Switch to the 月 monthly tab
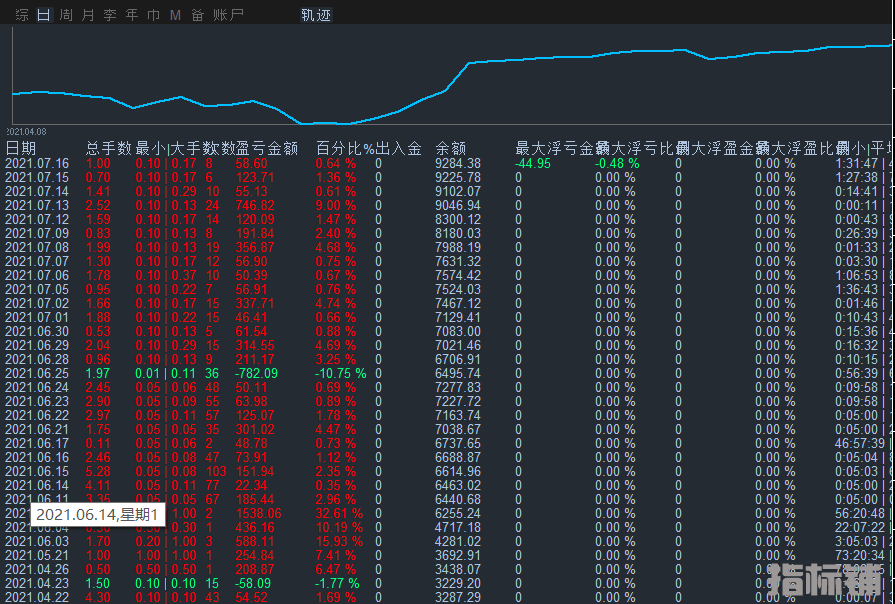Image resolution: width=895 pixels, height=604 pixels. 87,15
